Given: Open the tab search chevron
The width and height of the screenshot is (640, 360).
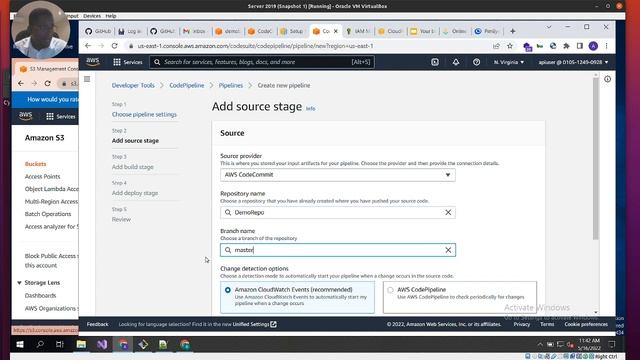Looking at the screenshot, I should pos(549,27).
